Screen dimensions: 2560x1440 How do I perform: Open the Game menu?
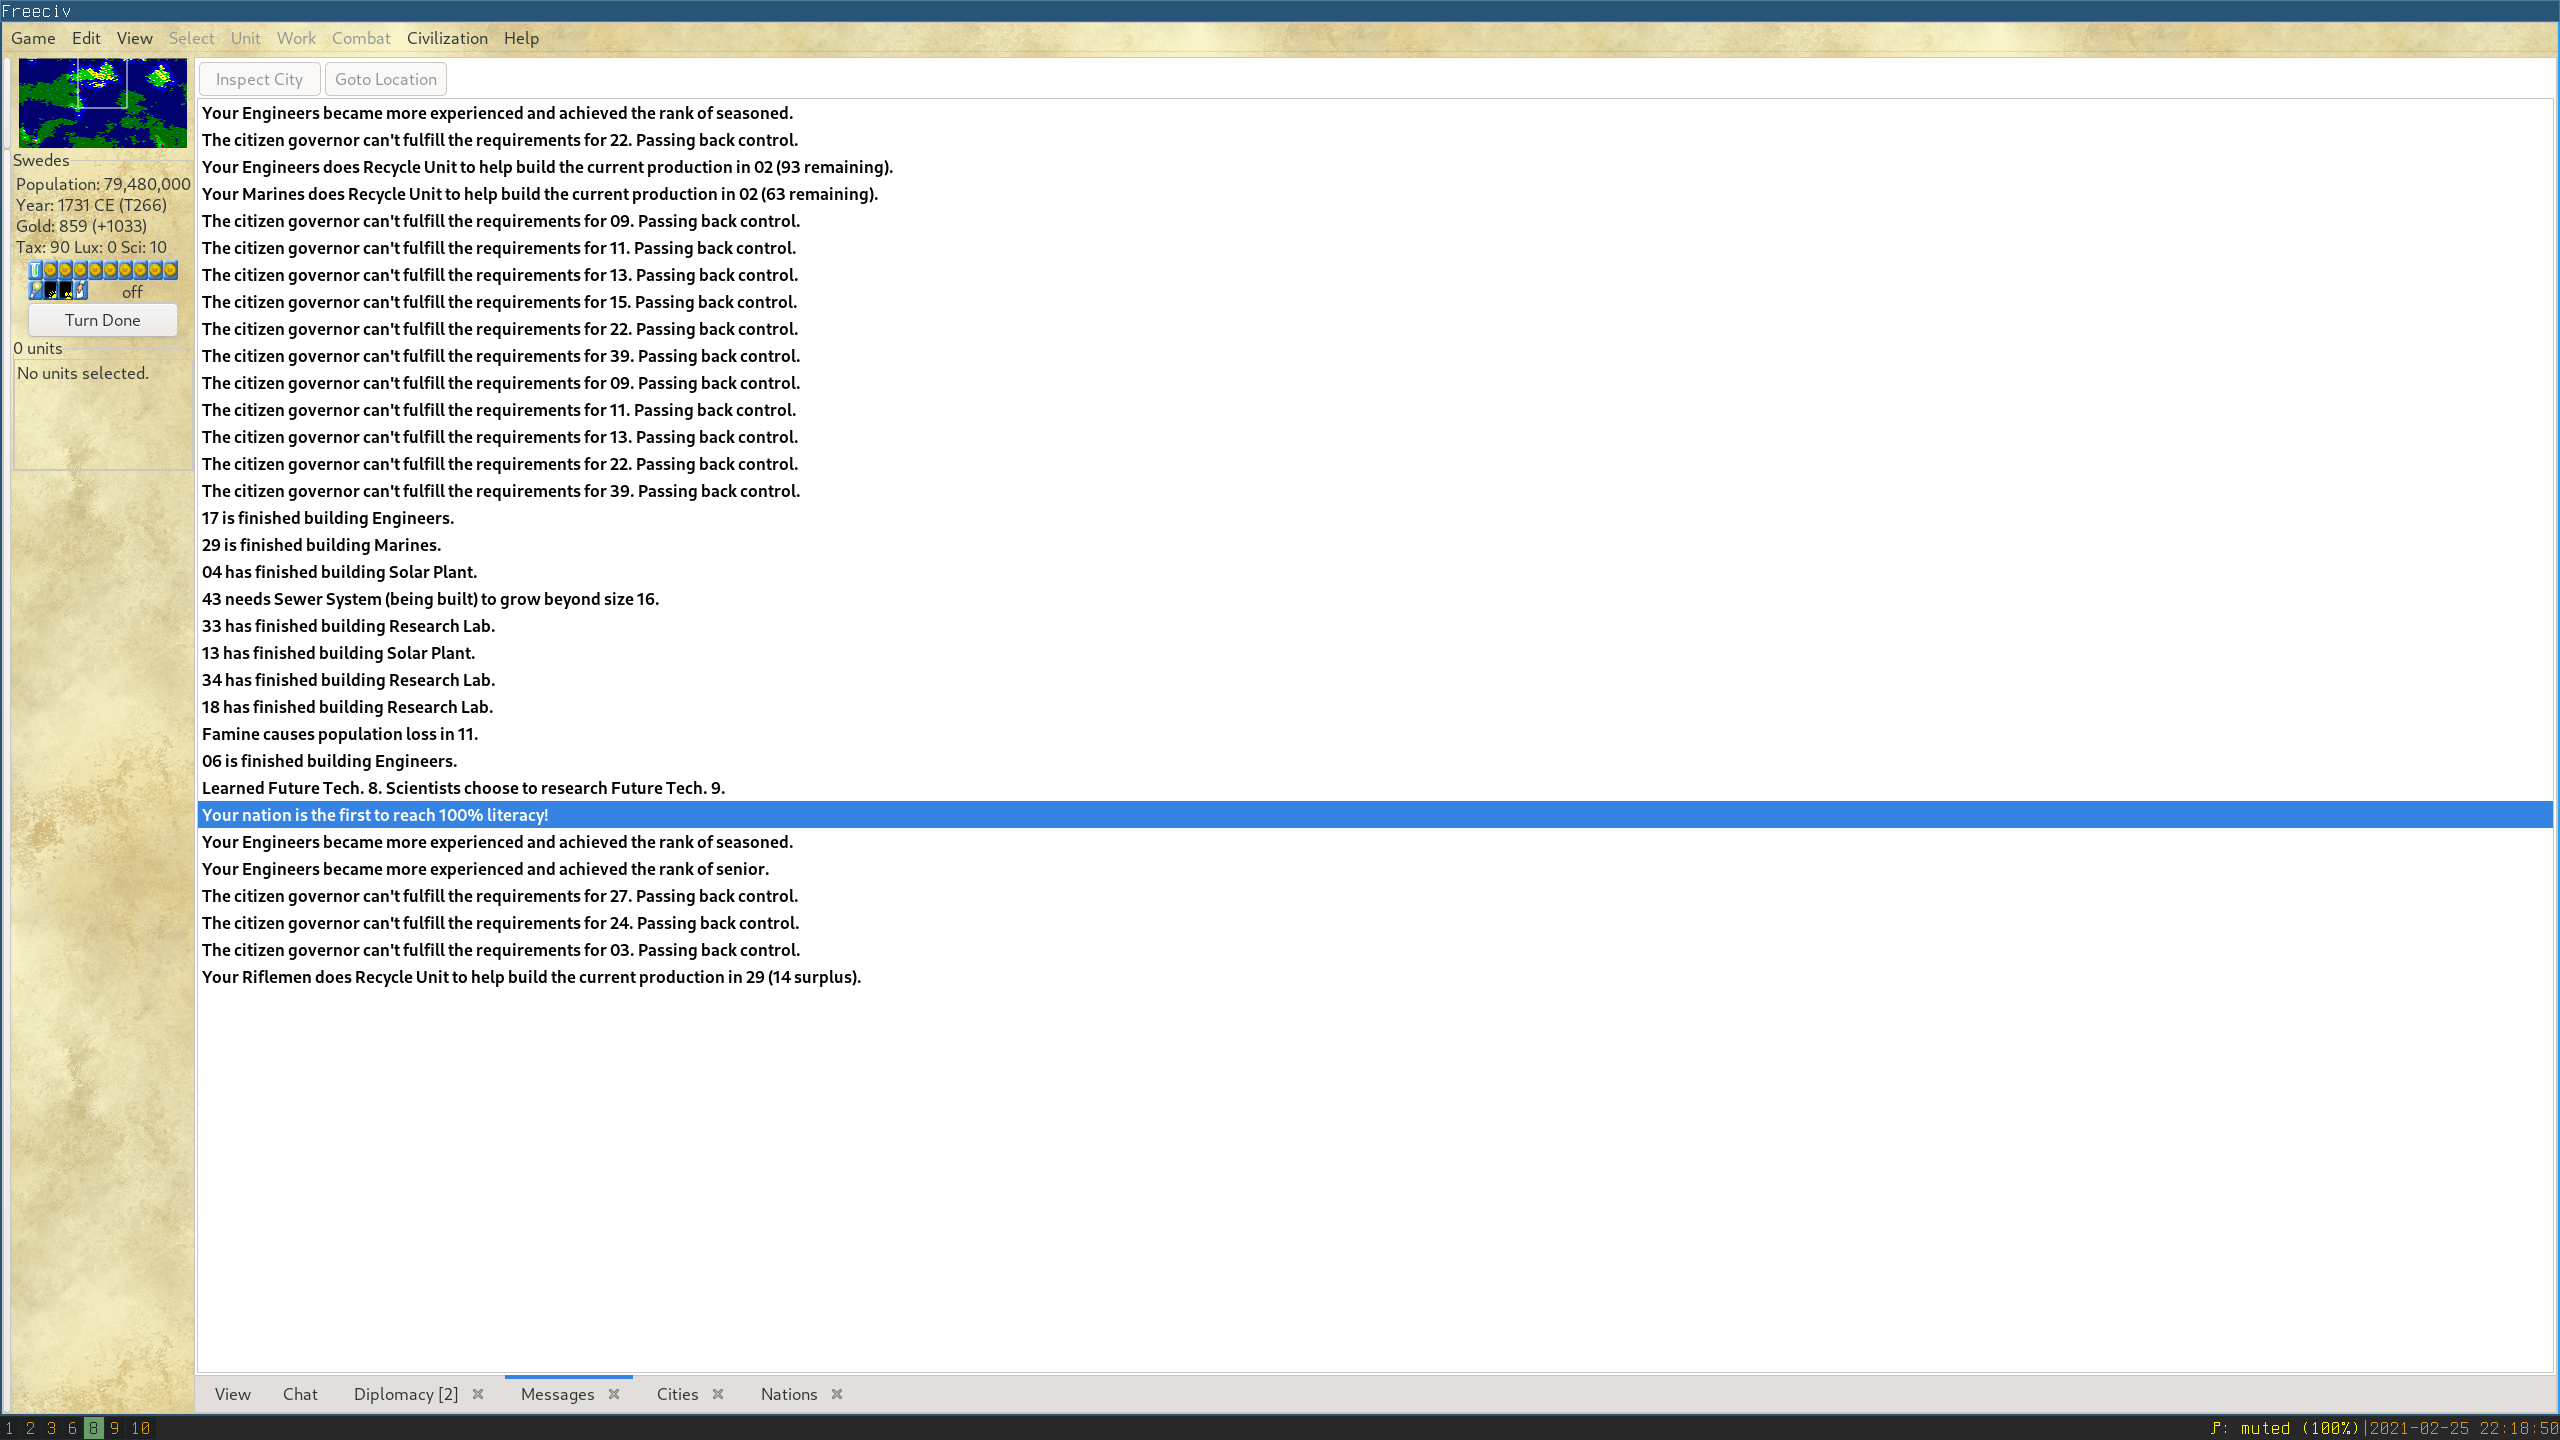point(33,38)
